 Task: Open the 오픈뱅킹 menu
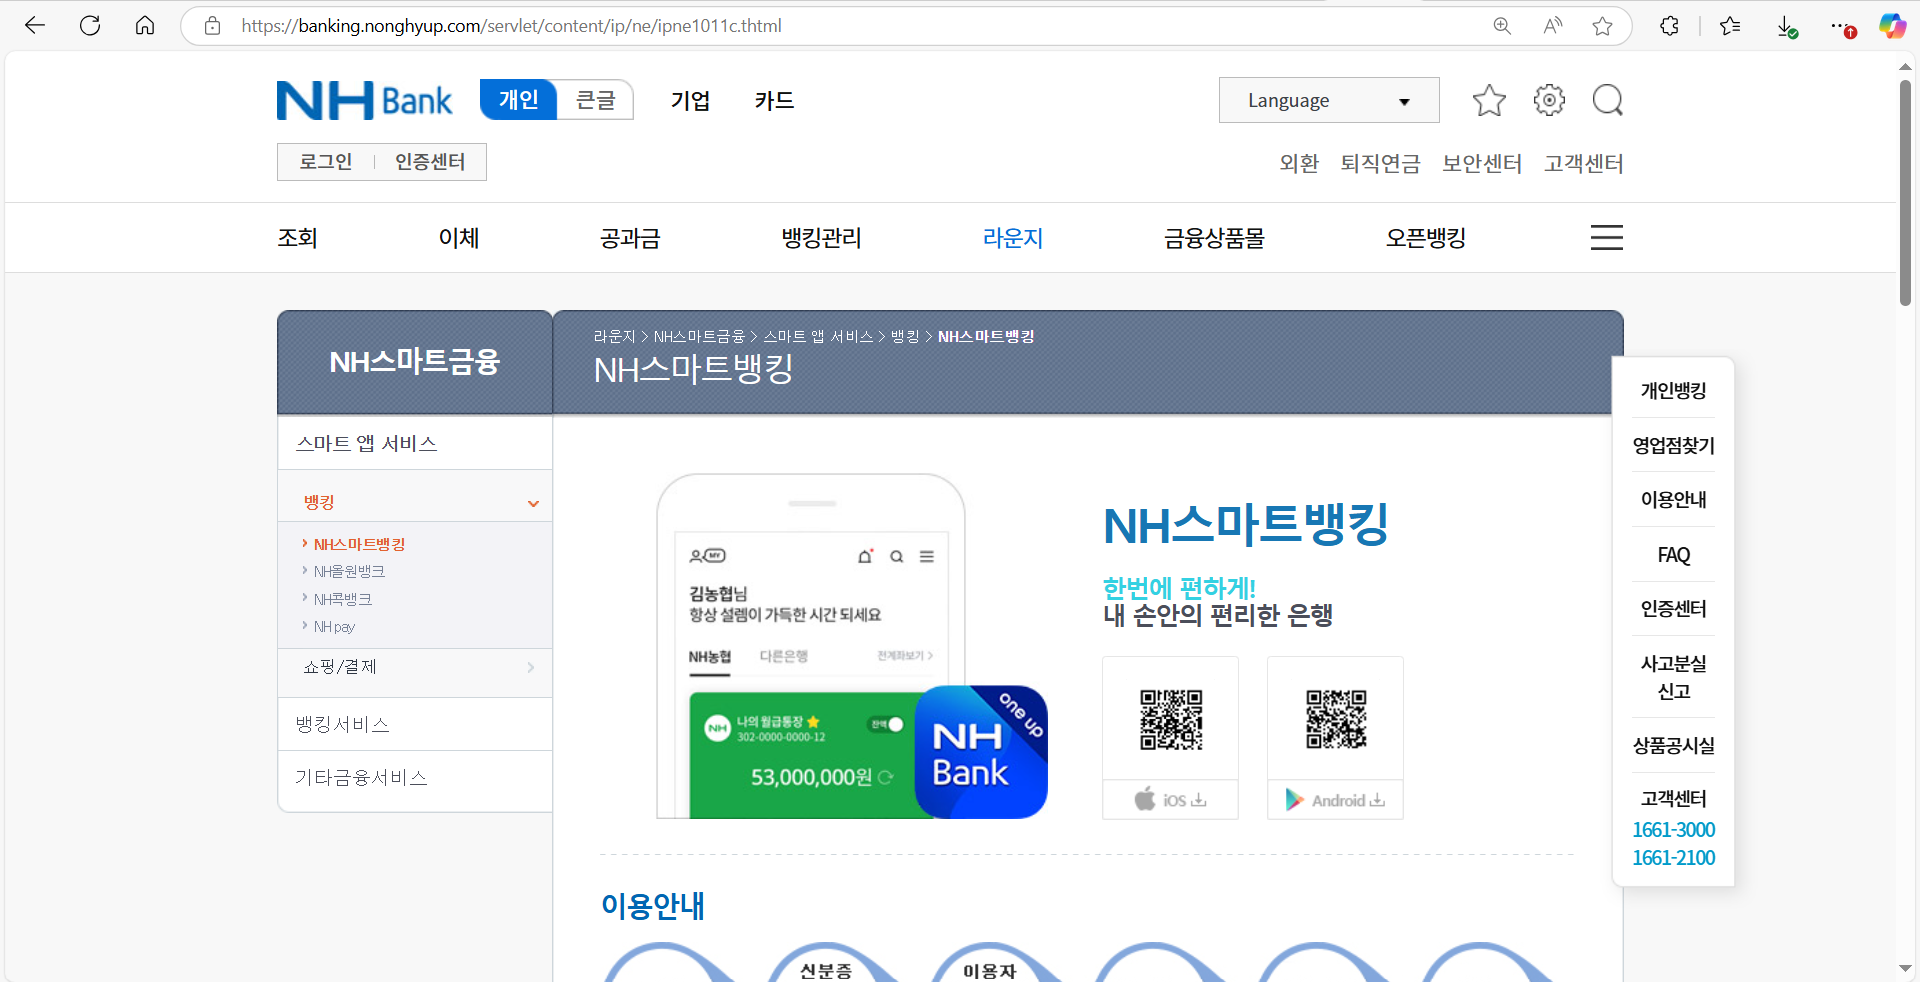click(x=1426, y=238)
